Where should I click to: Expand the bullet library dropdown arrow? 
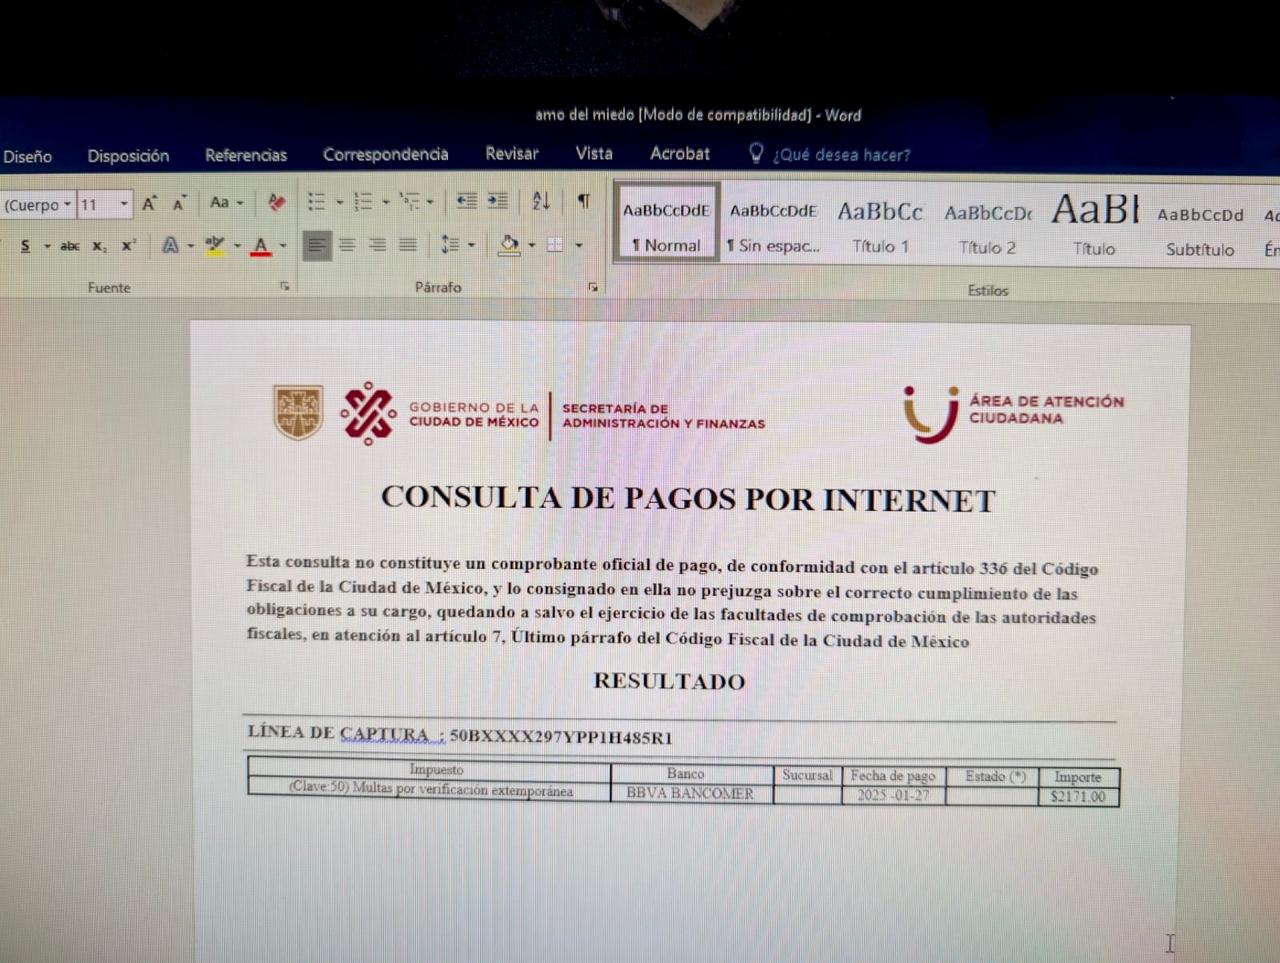coord(339,202)
